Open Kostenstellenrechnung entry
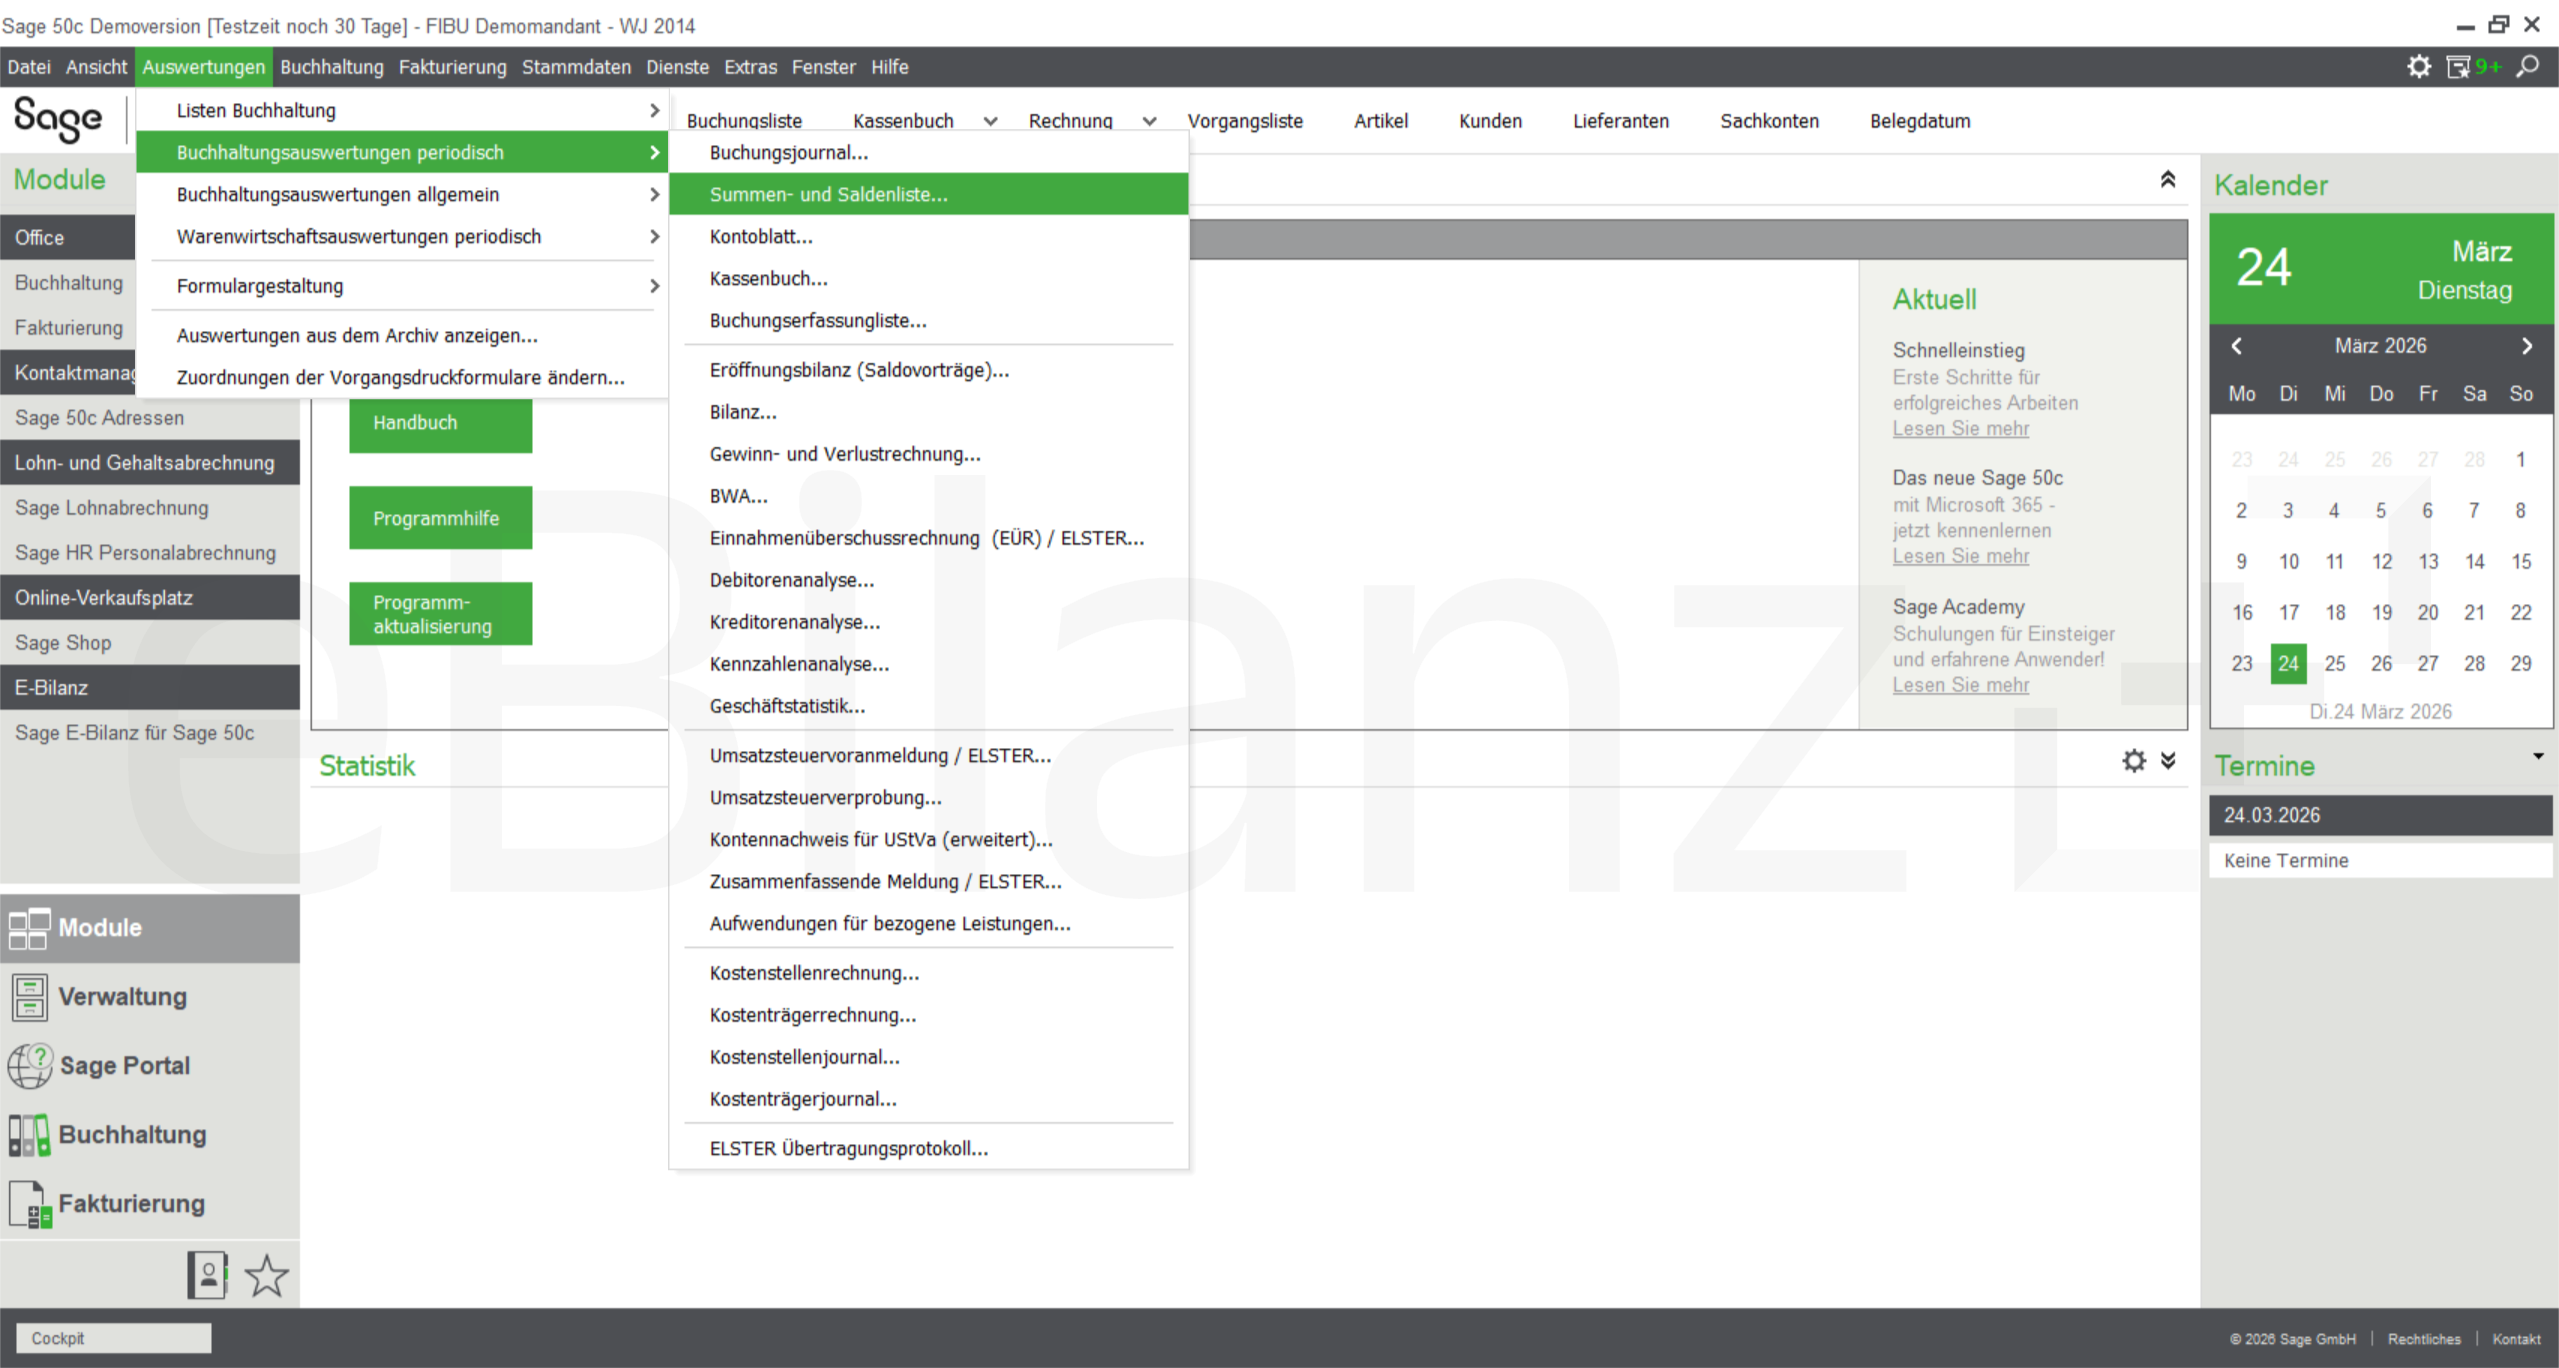Image resolution: width=2559 pixels, height=1368 pixels. 928,973
